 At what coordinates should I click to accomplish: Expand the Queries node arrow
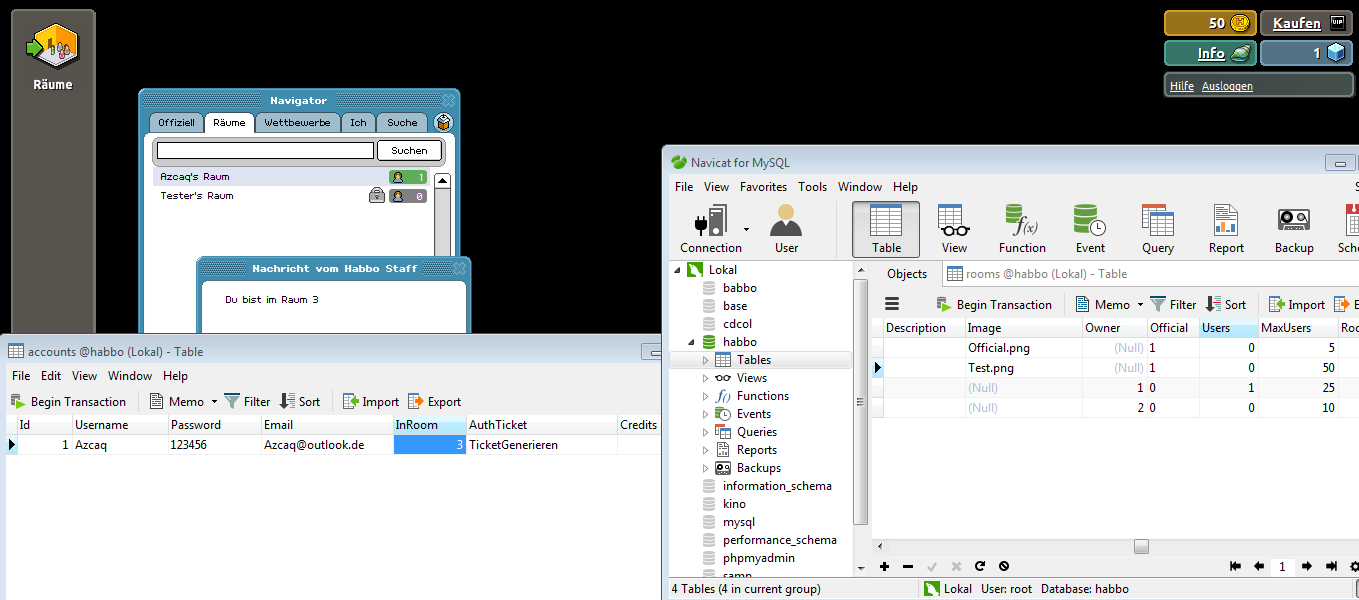coord(705,432)
